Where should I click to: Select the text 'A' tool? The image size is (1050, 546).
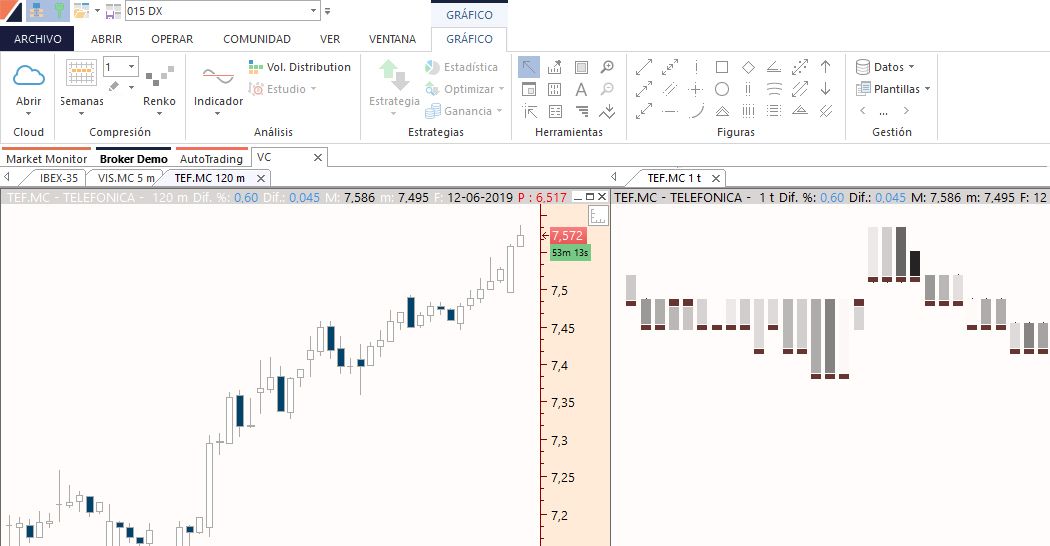click(581, 89)
